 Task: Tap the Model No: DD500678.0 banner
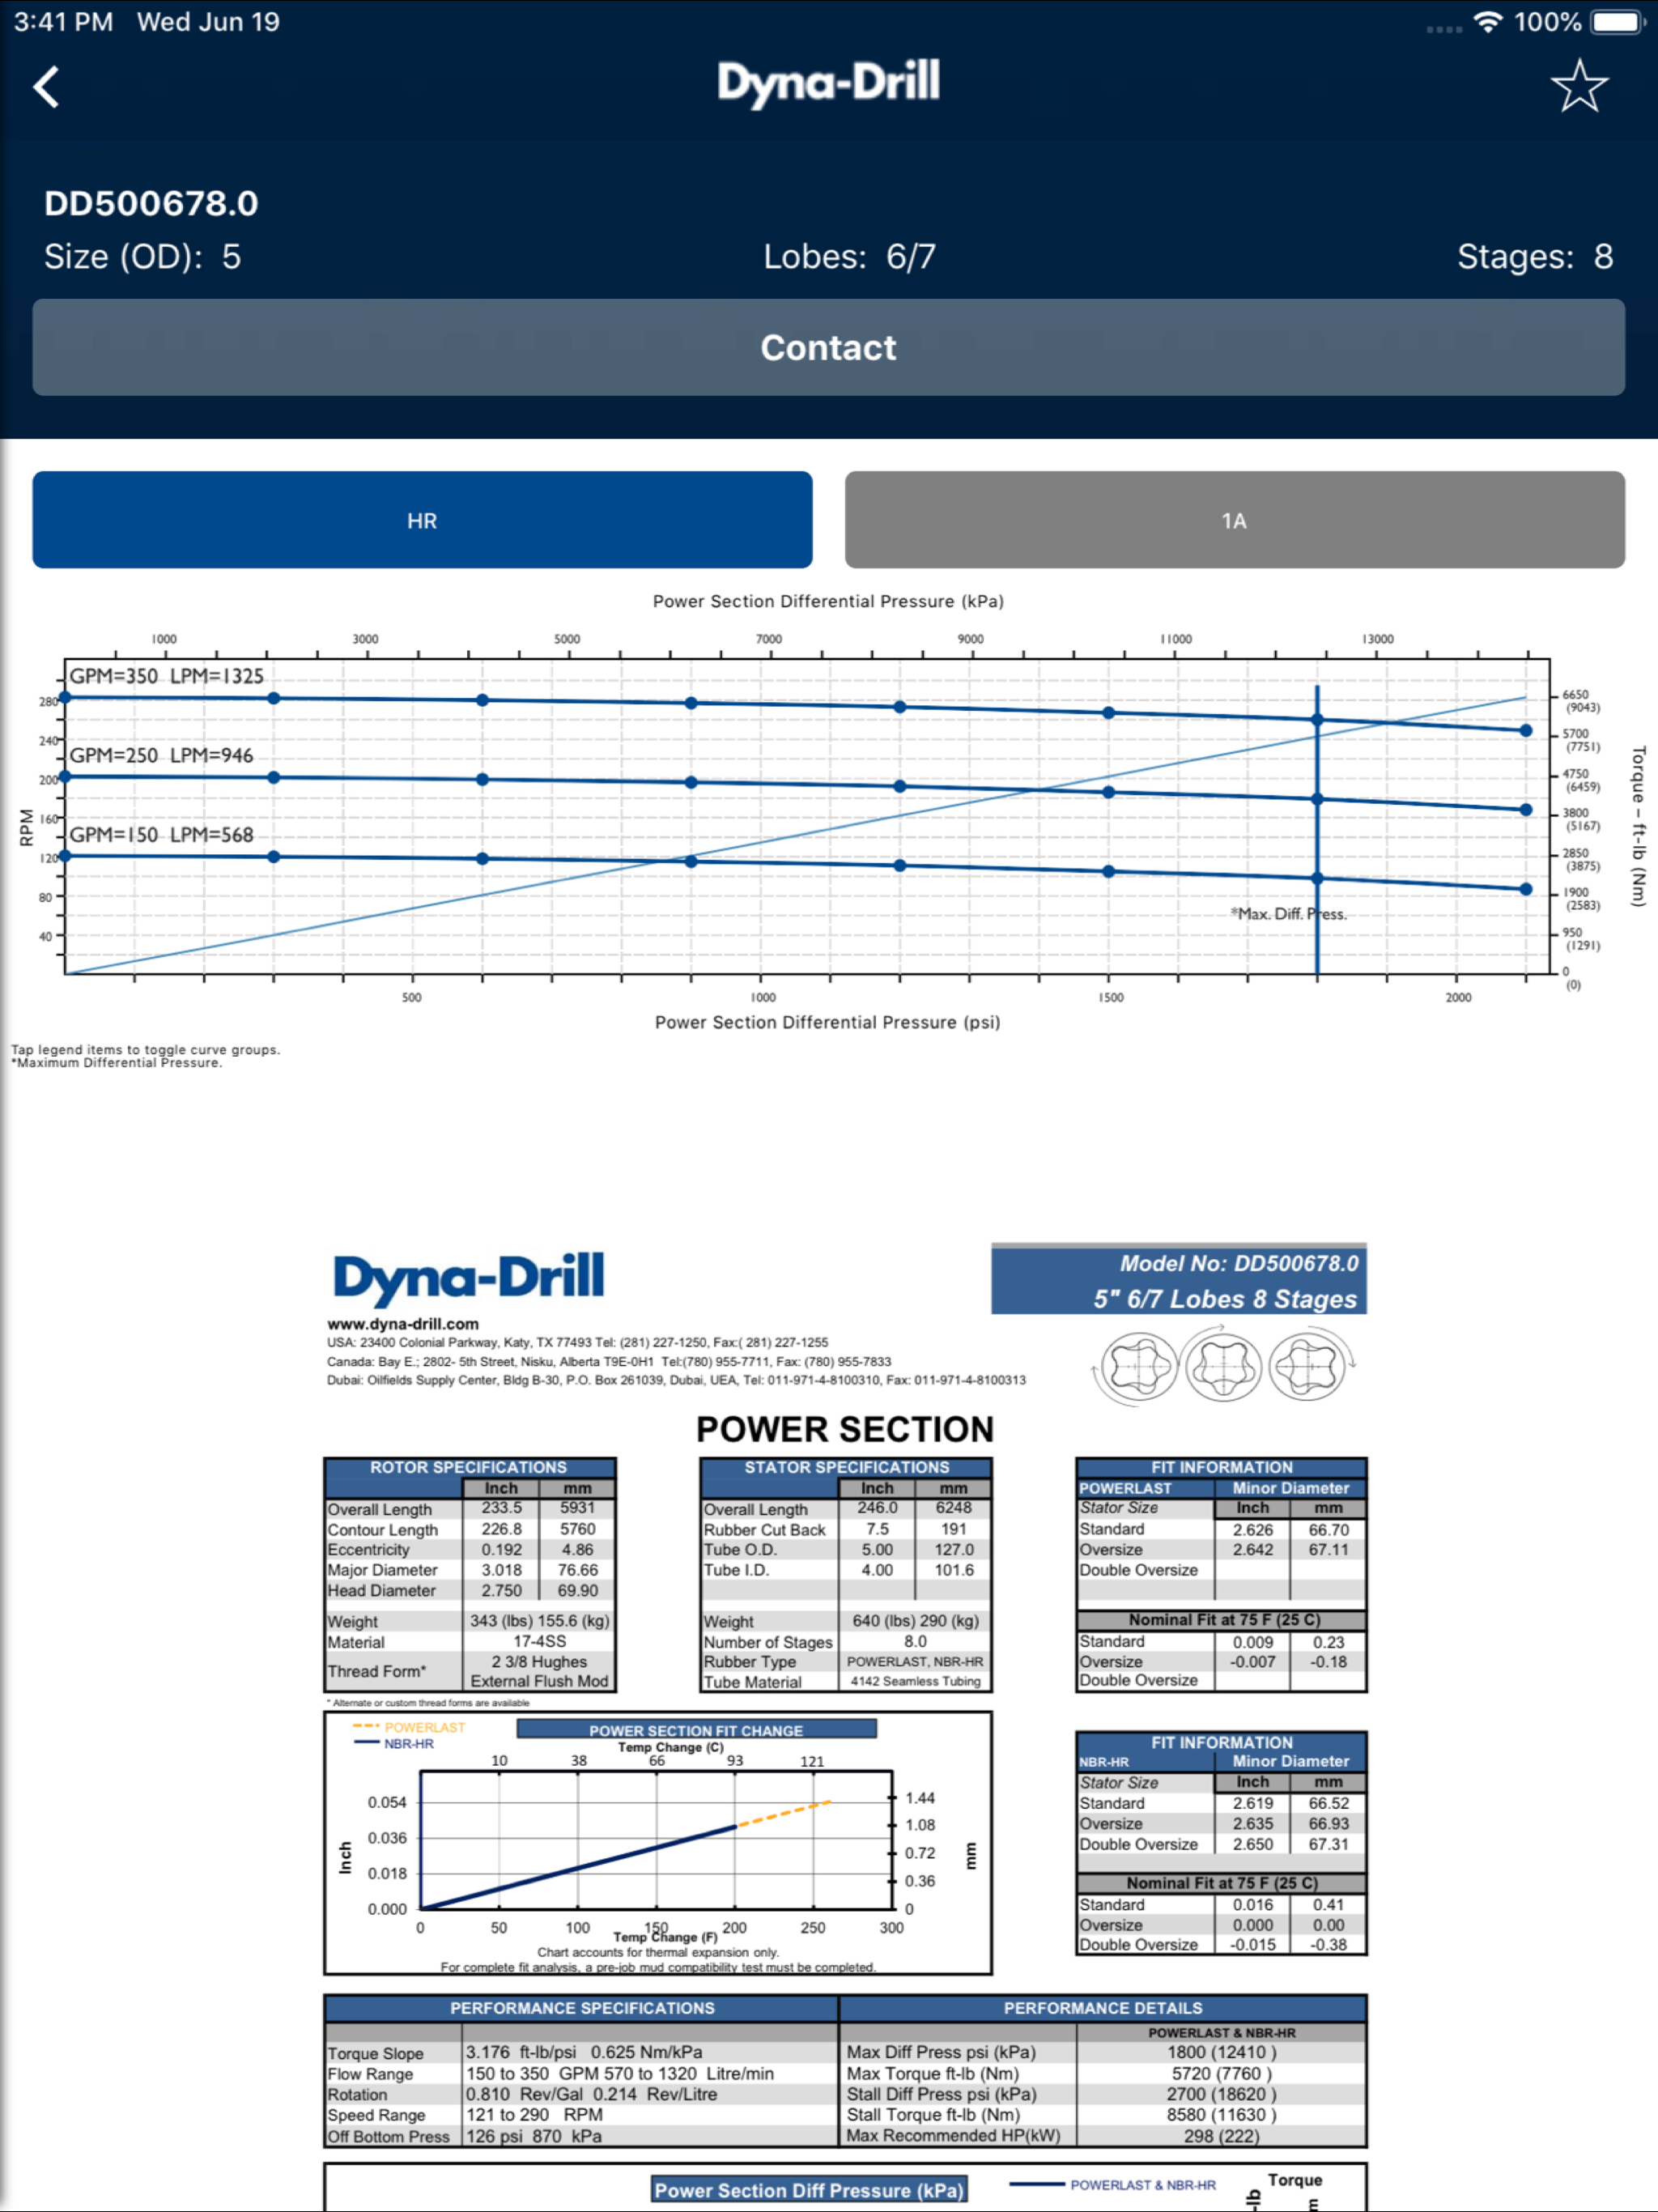[x=1178, y=1280]
